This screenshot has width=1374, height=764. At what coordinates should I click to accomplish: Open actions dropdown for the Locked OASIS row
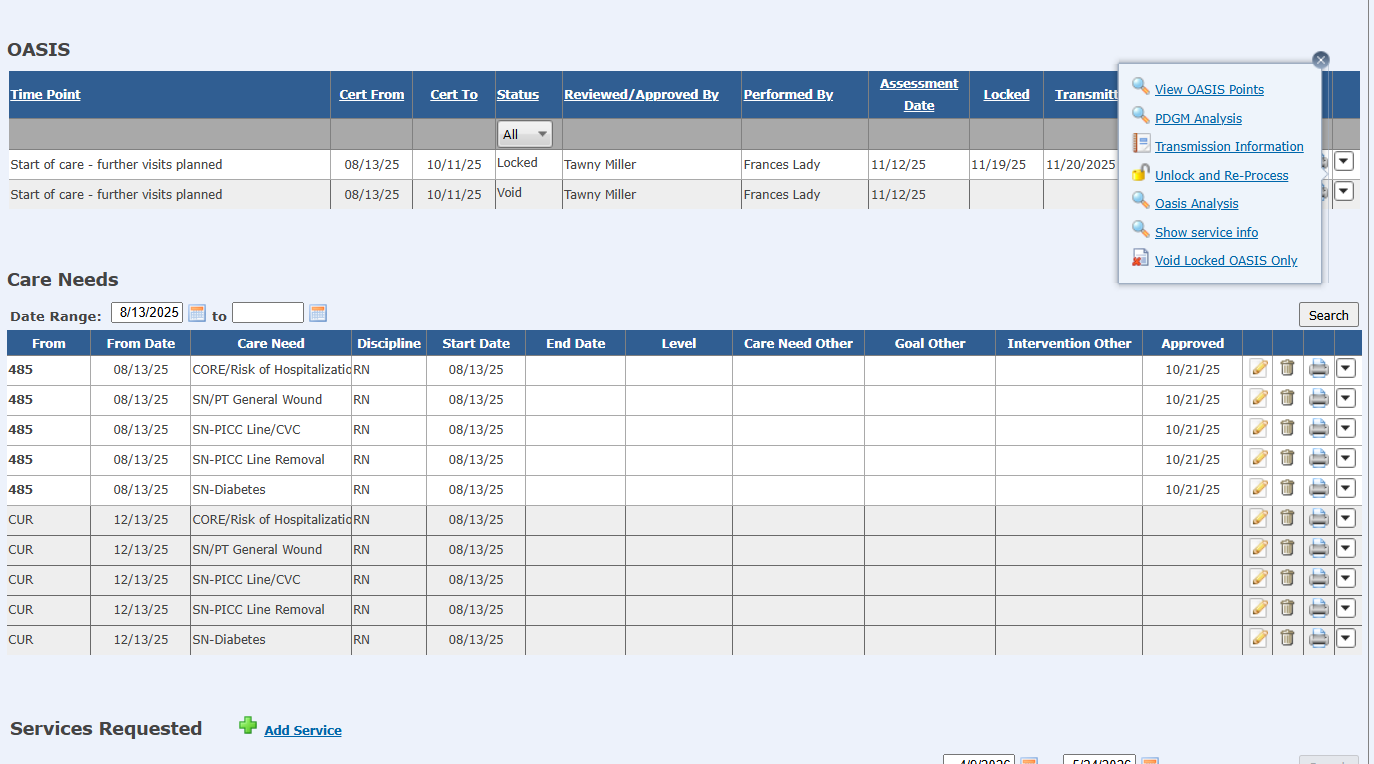[1344, 161]
